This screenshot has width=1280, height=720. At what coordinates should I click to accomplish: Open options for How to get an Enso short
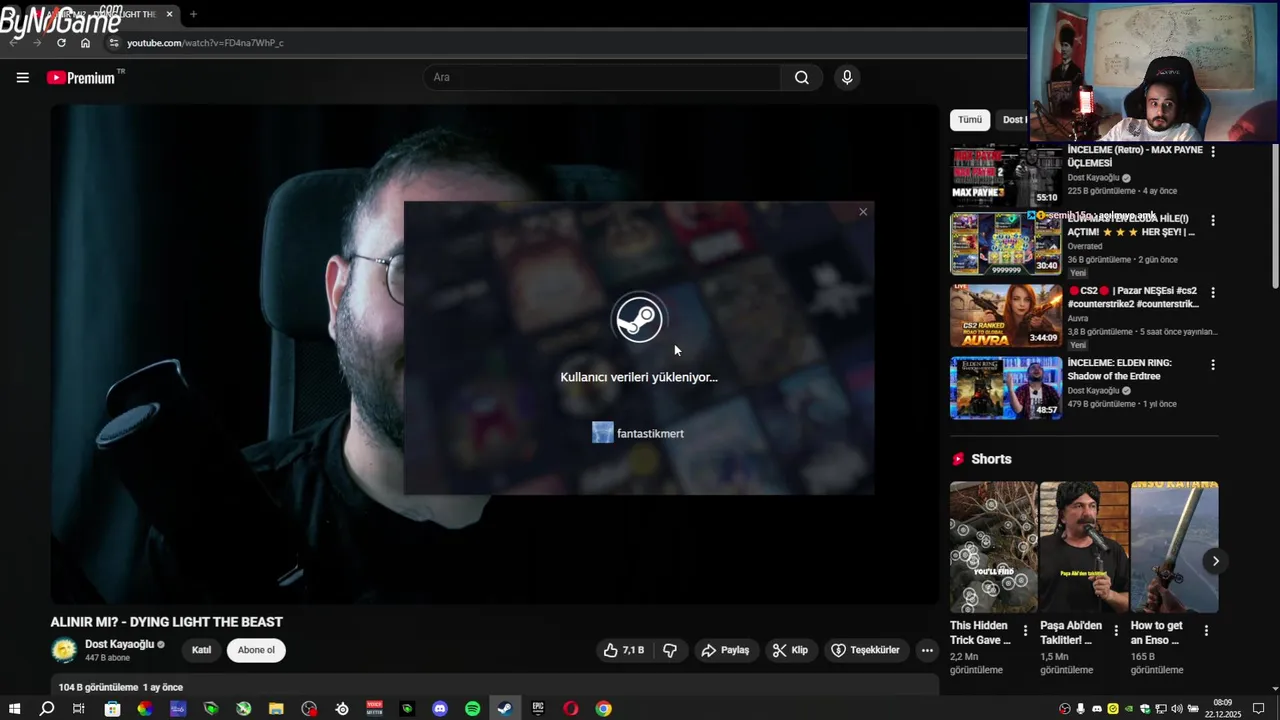1206,631
